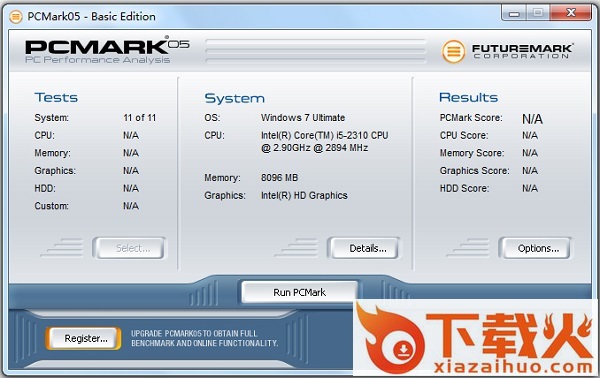Click the 'Graphics:' tests label
This screenshot has height=378, width=600.
55,171
